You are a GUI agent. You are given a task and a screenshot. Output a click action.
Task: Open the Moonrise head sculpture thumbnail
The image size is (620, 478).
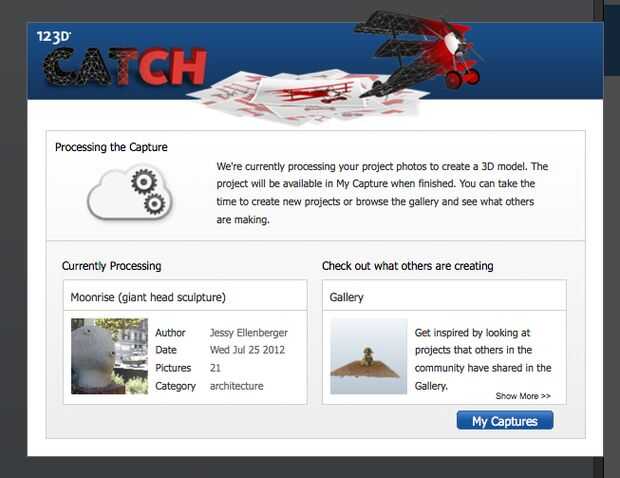[110, 356]
